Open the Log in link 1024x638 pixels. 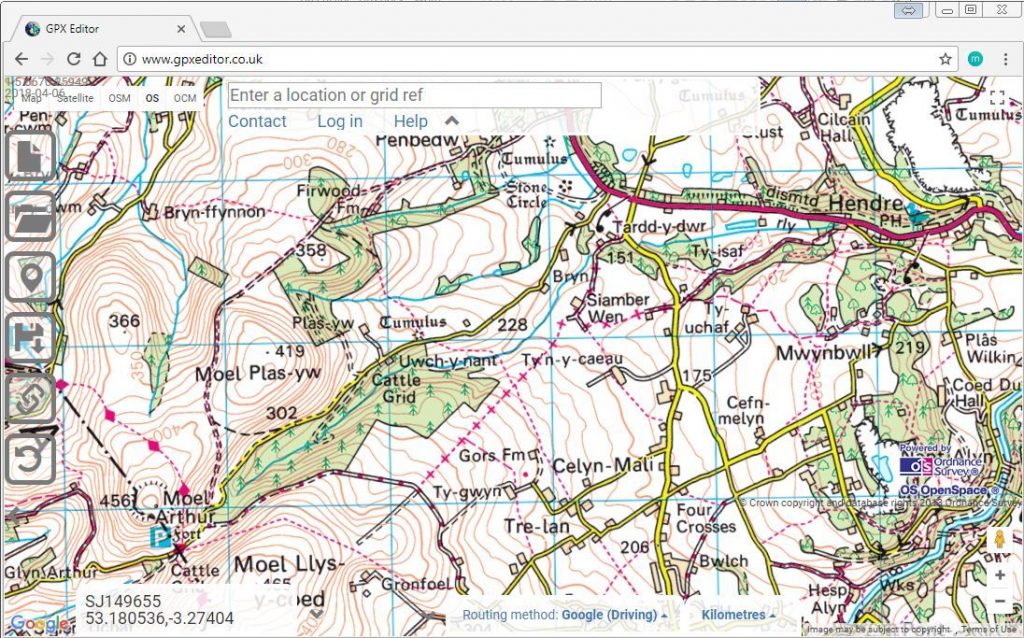(340, 121)
